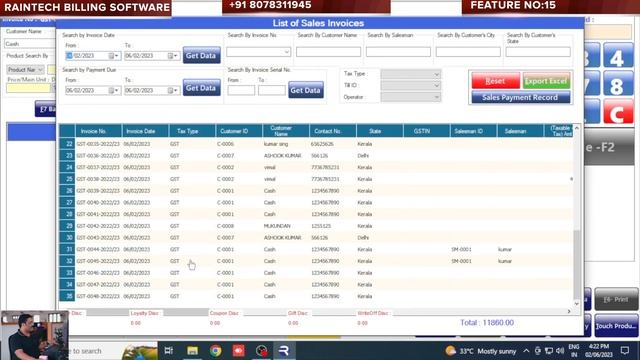Open the round black-and-red taskbar app icon
640x360 pixels.
261,351
